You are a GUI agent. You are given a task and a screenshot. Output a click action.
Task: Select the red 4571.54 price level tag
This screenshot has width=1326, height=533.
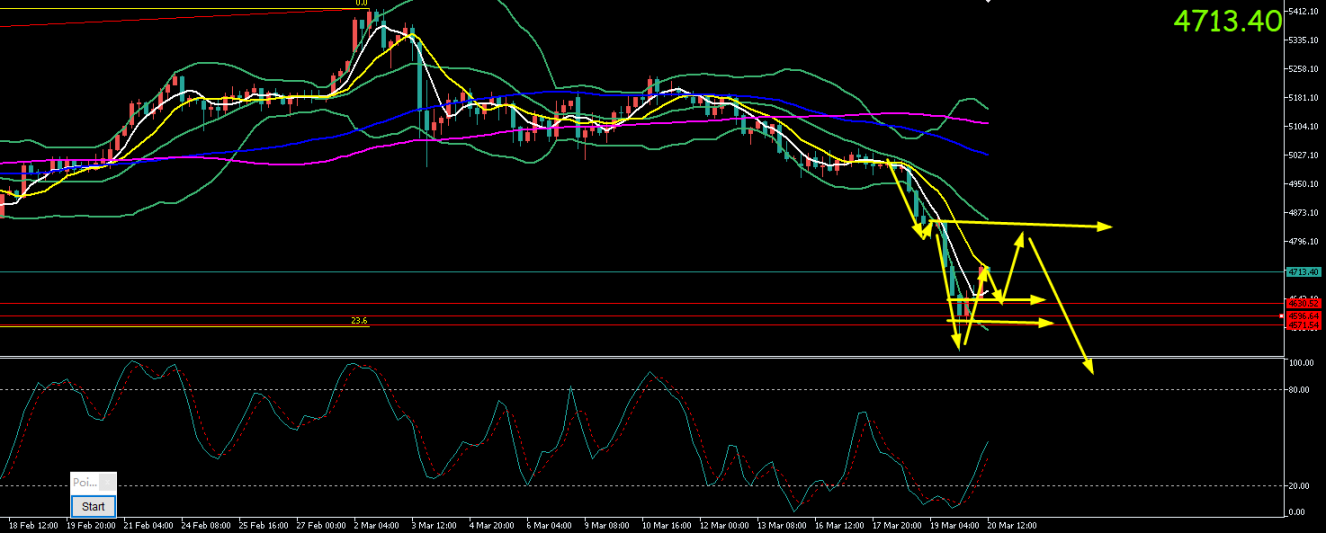point(1302,325)
